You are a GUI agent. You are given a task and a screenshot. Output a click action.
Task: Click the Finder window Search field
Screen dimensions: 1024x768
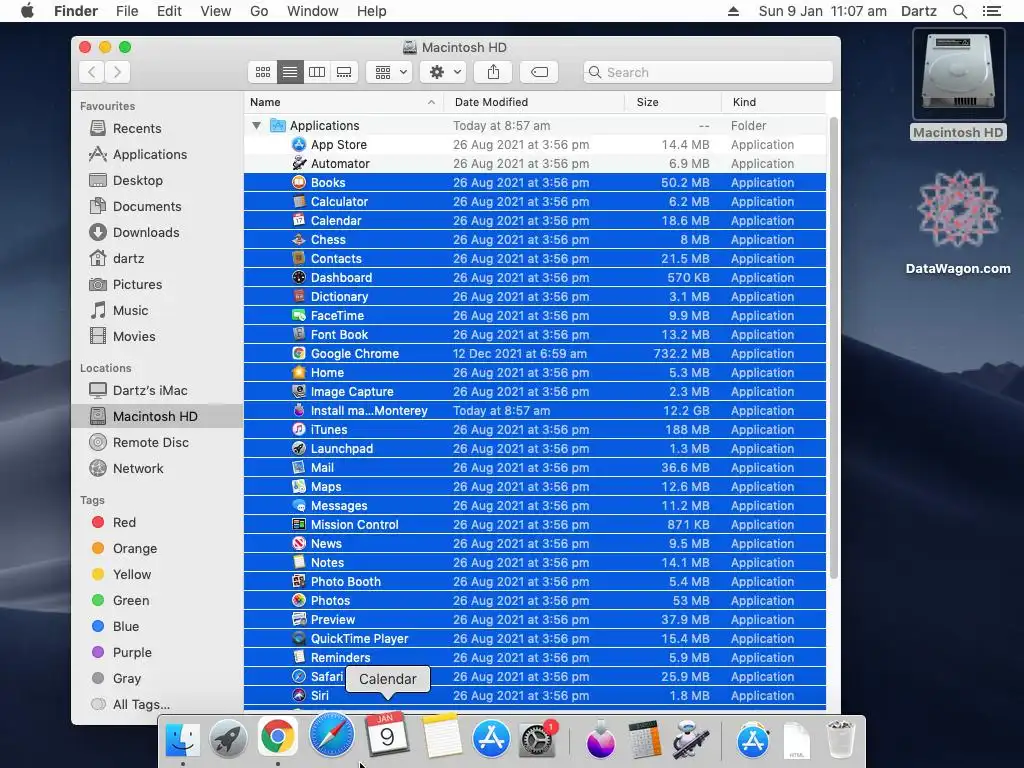point(708,72)
